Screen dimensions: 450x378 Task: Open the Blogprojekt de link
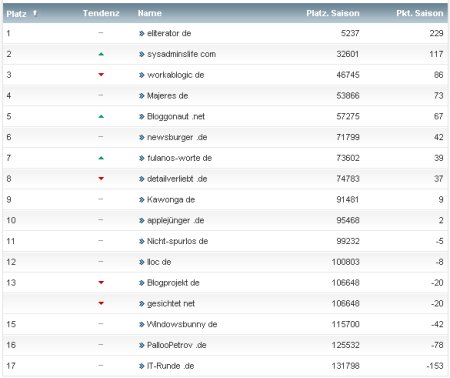pyautogui.click(x=173, y=283)
